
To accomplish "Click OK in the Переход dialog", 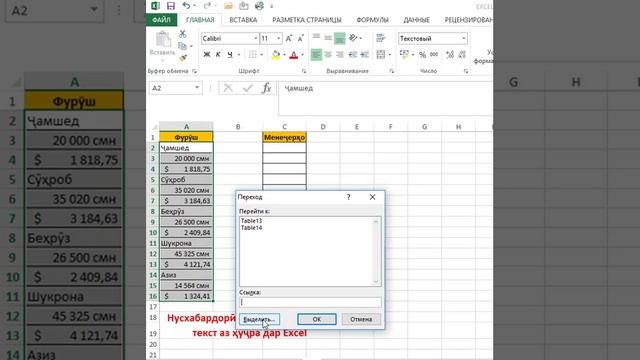I will click(x=317, y=319).
